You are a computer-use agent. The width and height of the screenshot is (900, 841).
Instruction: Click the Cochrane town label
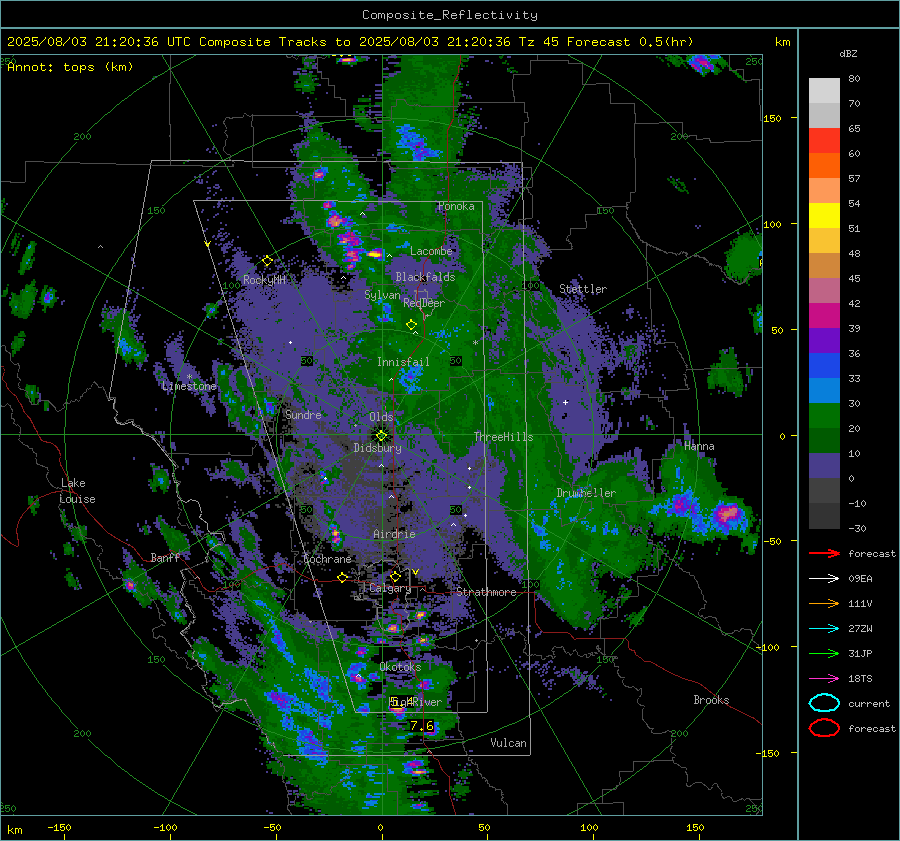(327, 559)
